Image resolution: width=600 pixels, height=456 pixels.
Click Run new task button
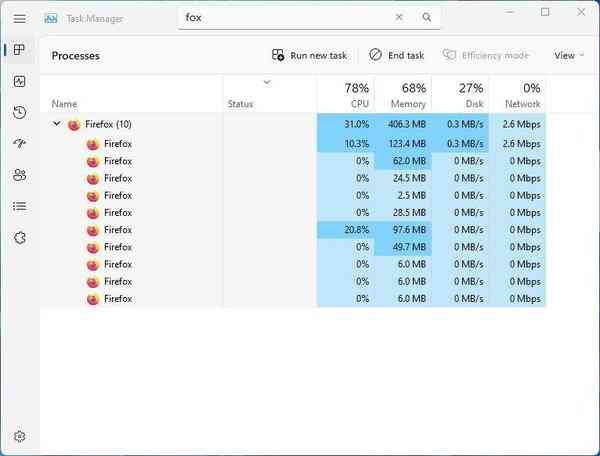pyautogui.click(x=309, y=55)
